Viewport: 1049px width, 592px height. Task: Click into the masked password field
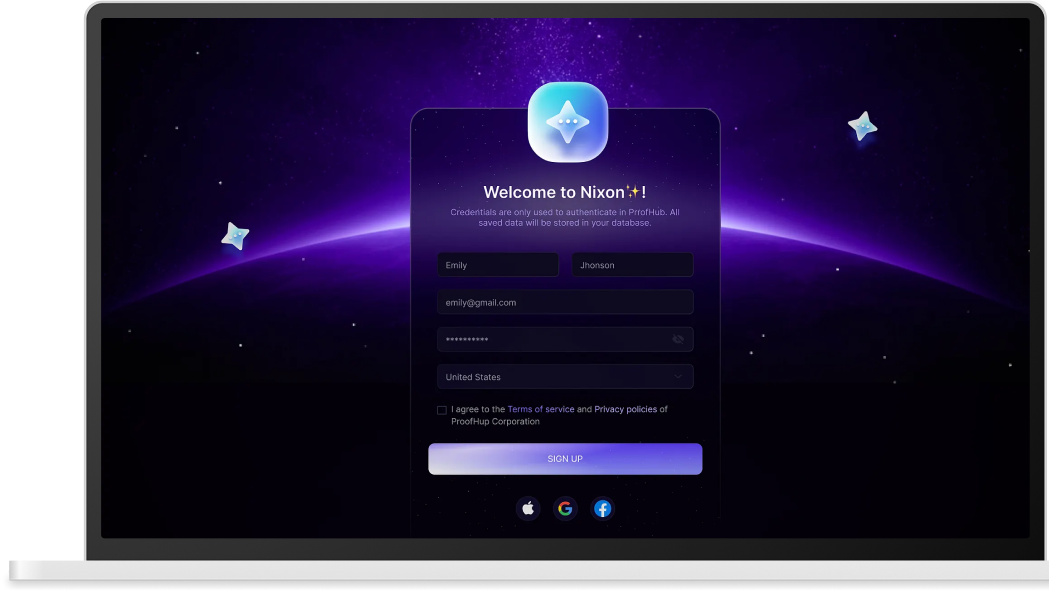[565, 340]
